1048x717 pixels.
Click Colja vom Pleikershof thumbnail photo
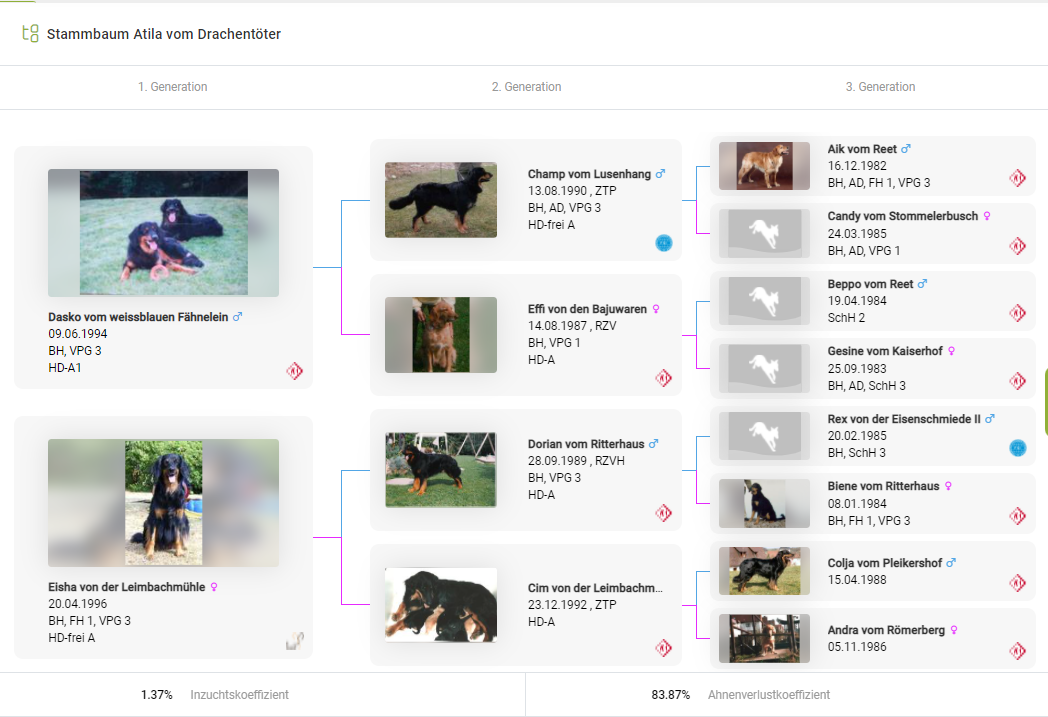pos(765,571)
